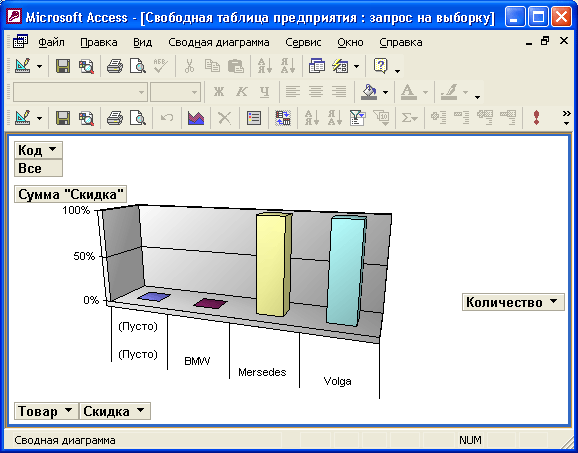This screenshot has width=578, height=453.
Task: Click the Copy icon
Action: pos(212,66)
